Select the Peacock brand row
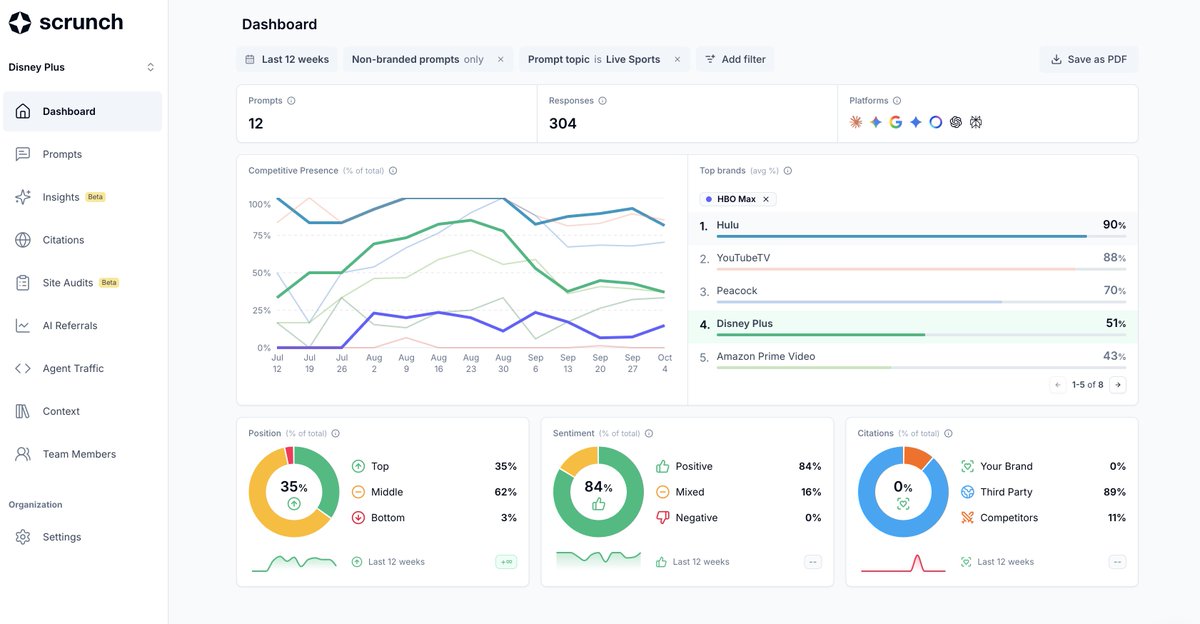The height and width of the screenshot is (624, 1200). (913, 293)
